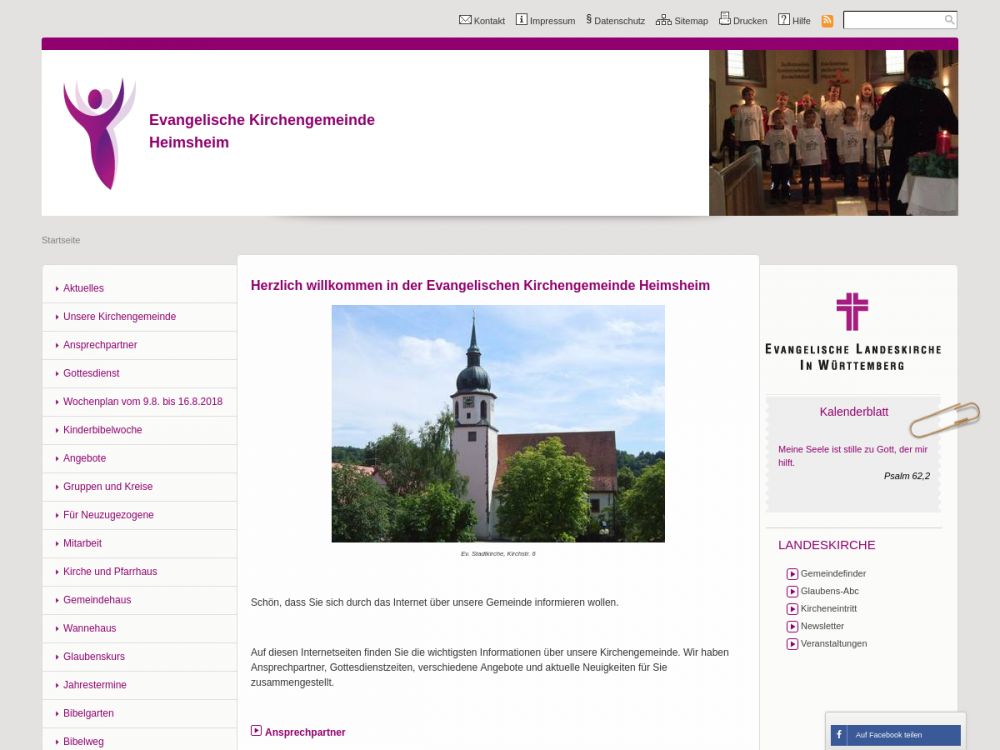Click the Stadtkirche church photo

pyautogui.click(x=498, y=423)
